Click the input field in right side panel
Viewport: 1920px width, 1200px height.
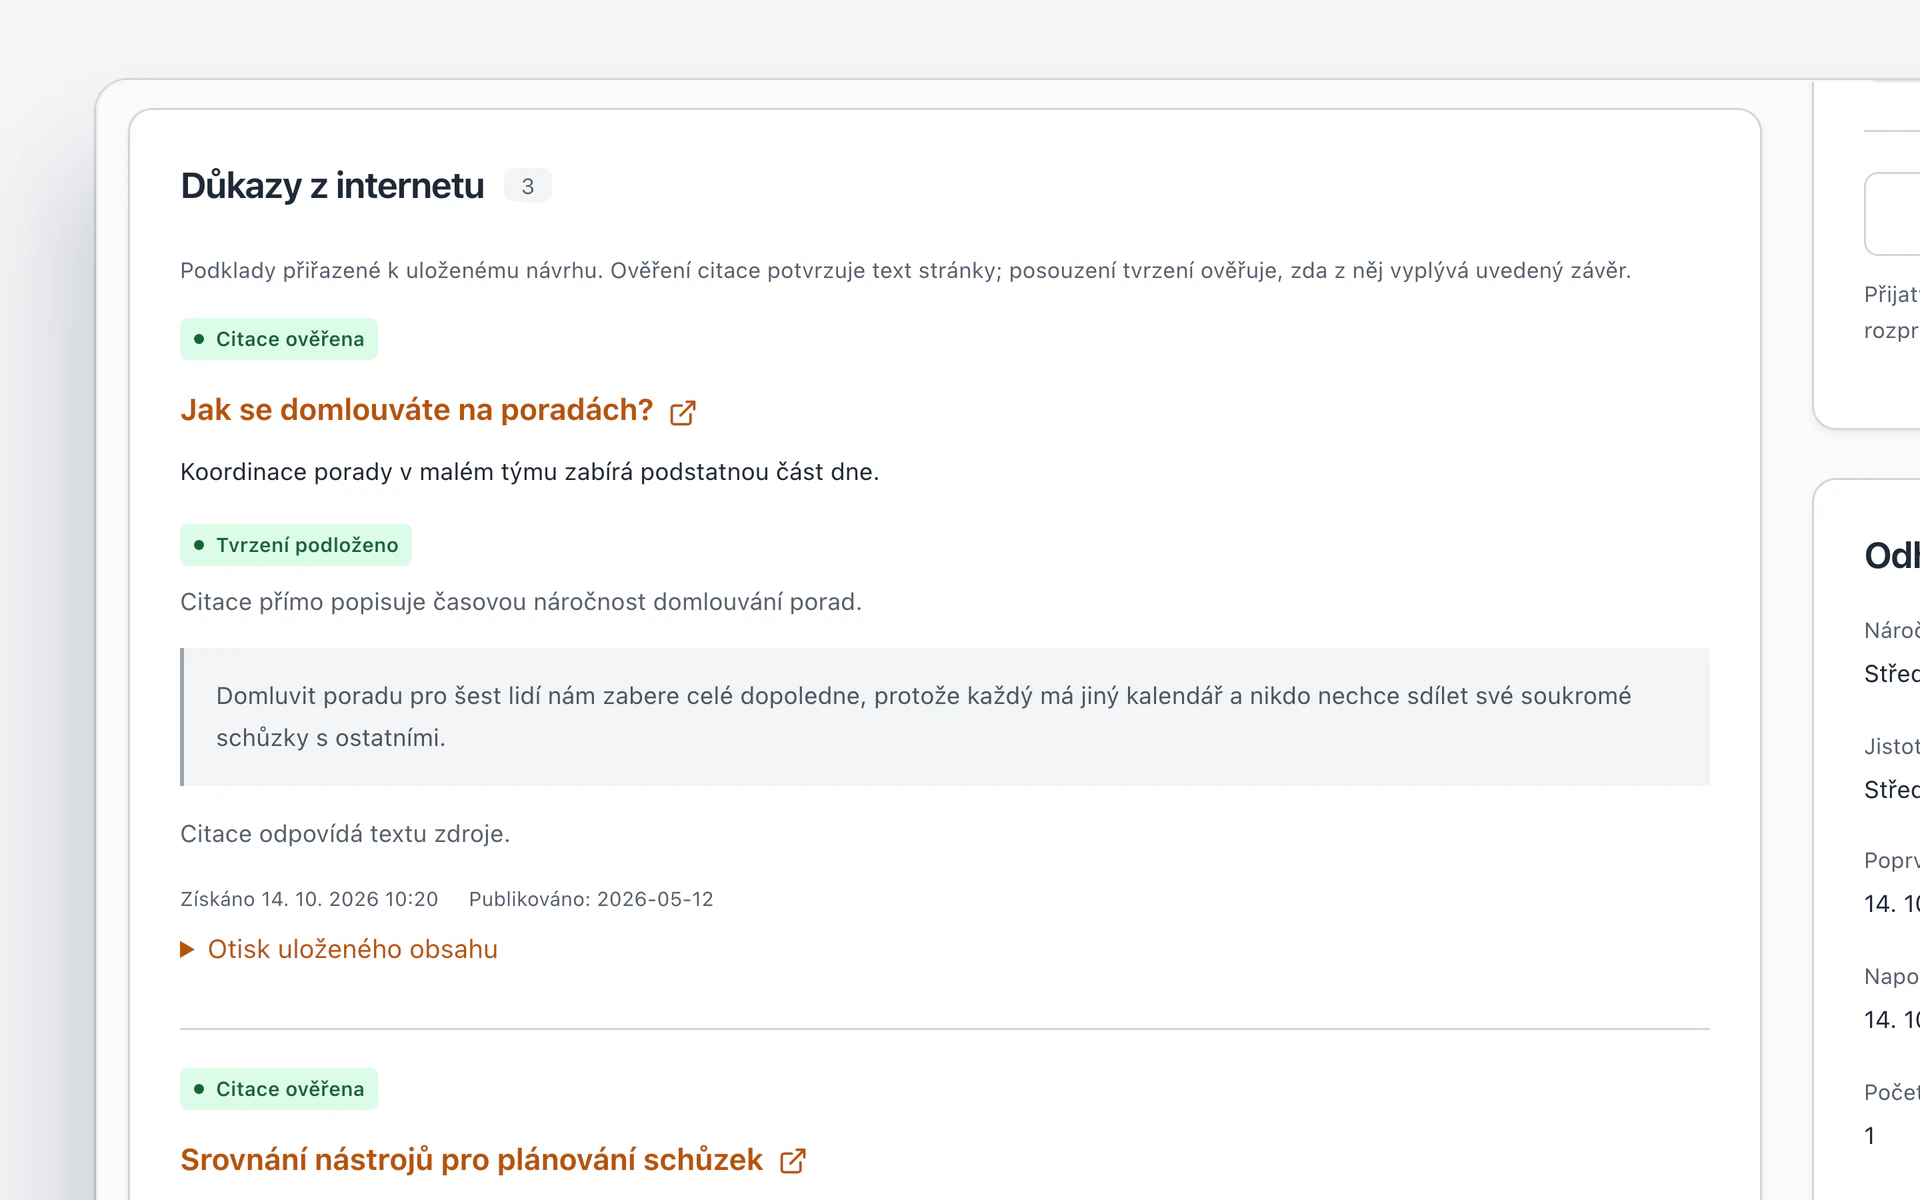pyautogui.click(x=1892, y=214)
